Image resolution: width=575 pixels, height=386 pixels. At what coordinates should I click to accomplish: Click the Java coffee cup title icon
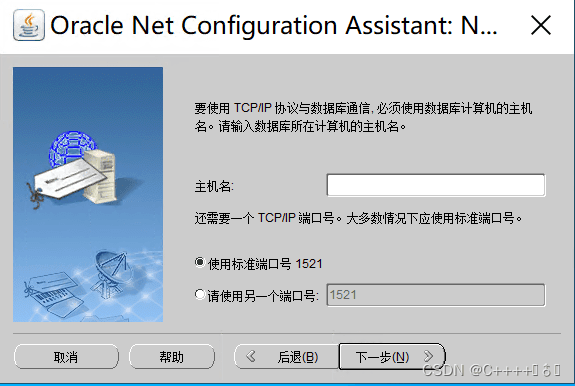(29, 25)
